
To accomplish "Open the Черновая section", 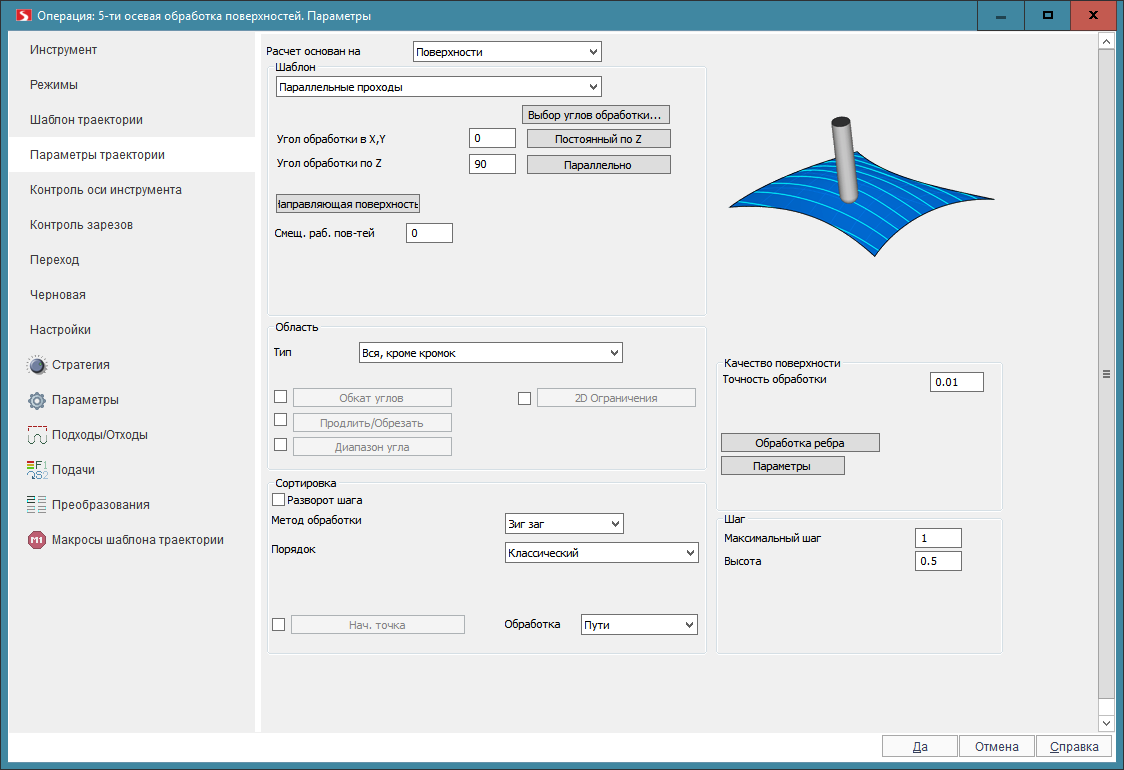I will 132,295.
